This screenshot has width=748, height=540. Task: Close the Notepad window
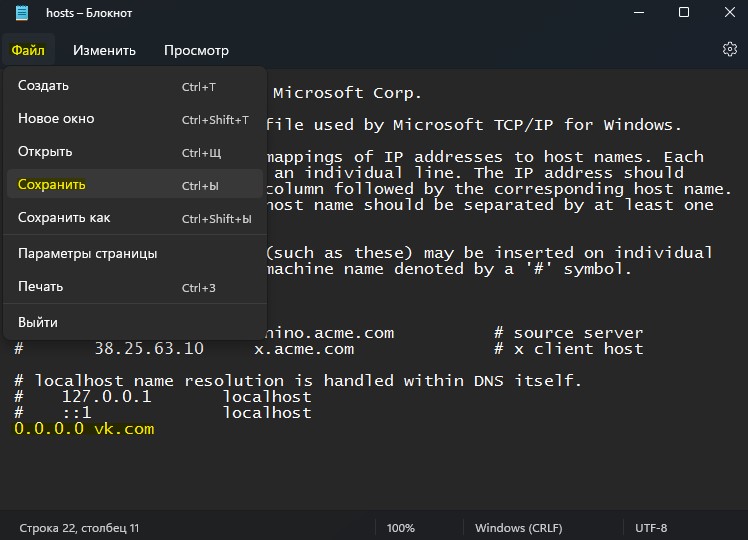tap(729, 12)
